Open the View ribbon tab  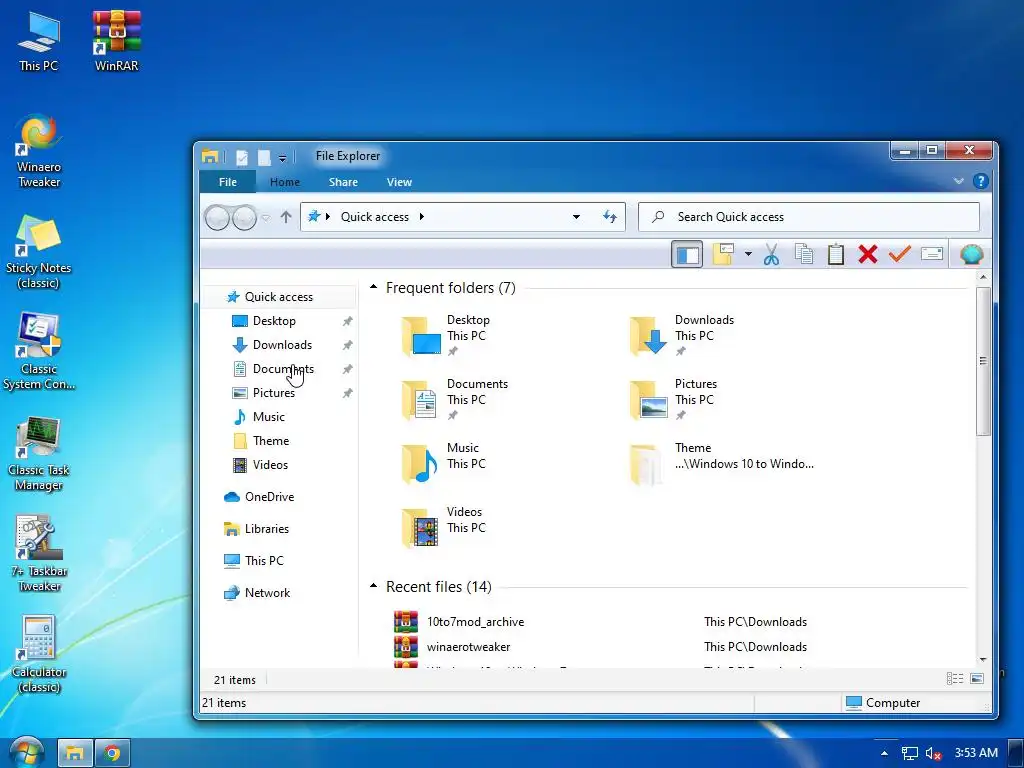399,182
